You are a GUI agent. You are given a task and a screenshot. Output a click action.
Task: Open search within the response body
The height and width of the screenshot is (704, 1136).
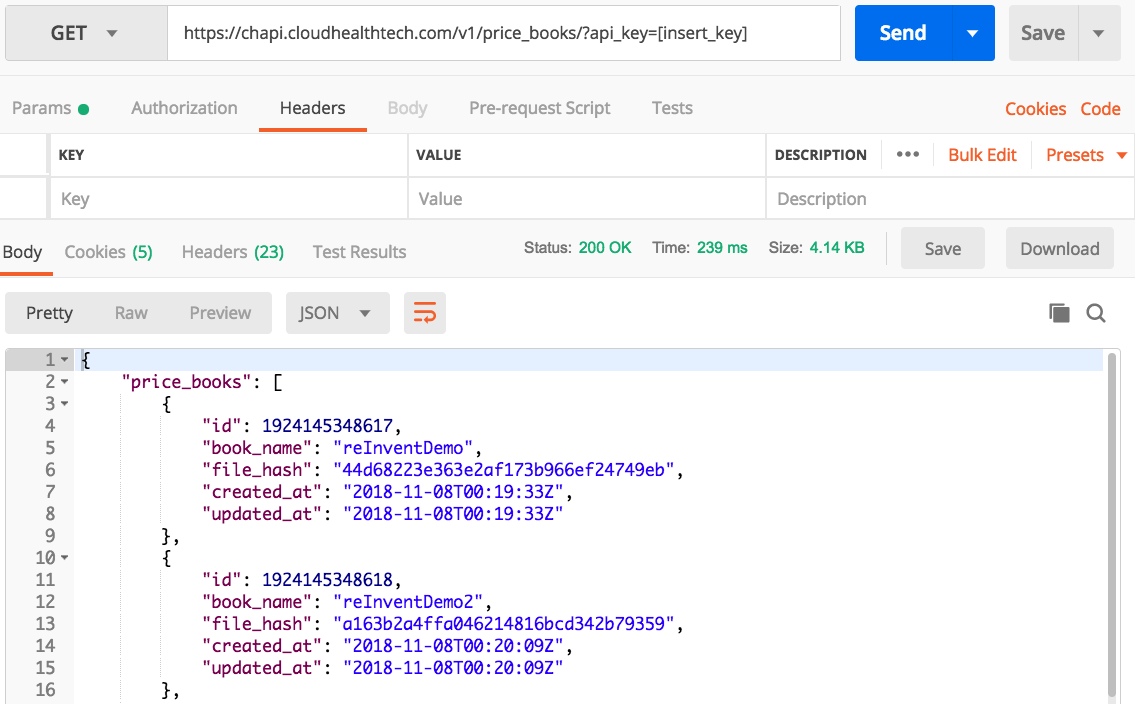pyautogui.click(x=1096, y=312)
